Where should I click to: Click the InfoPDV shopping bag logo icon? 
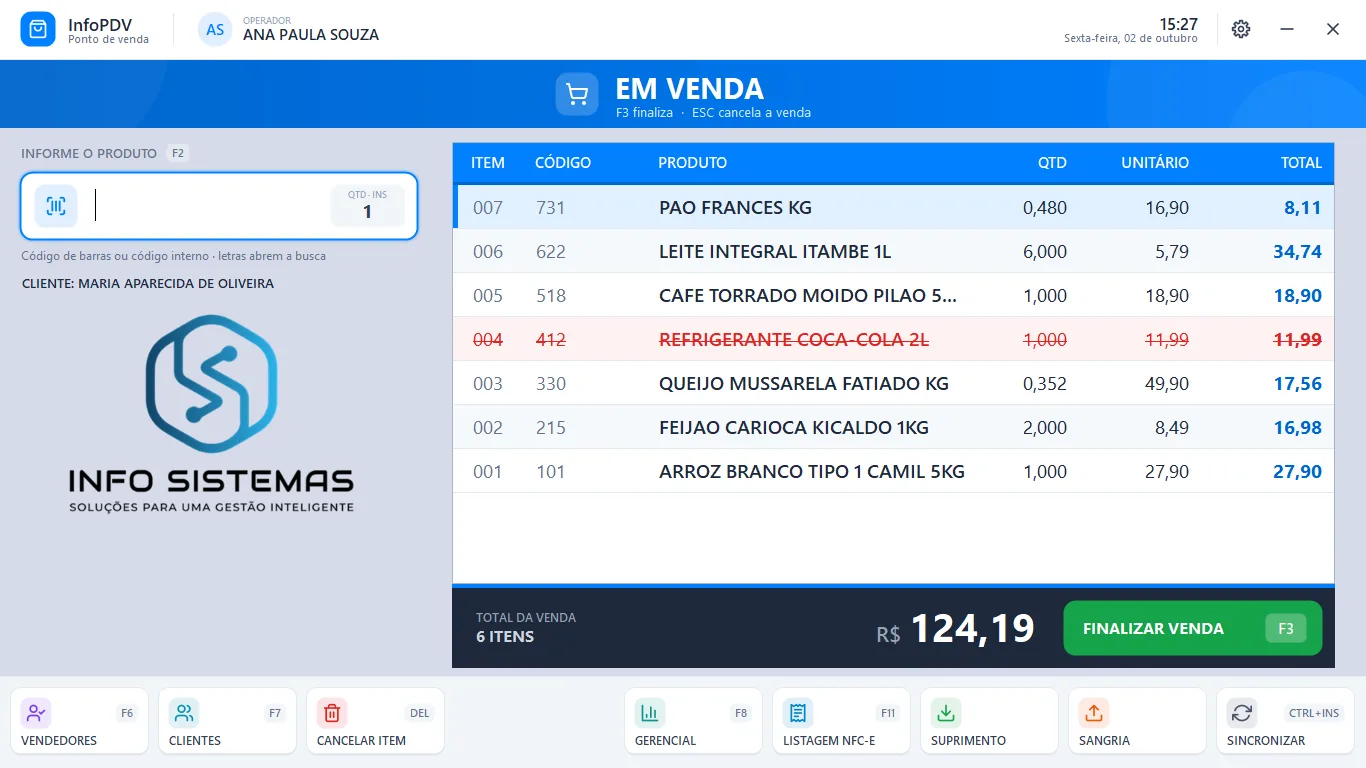tap(38, 30)
